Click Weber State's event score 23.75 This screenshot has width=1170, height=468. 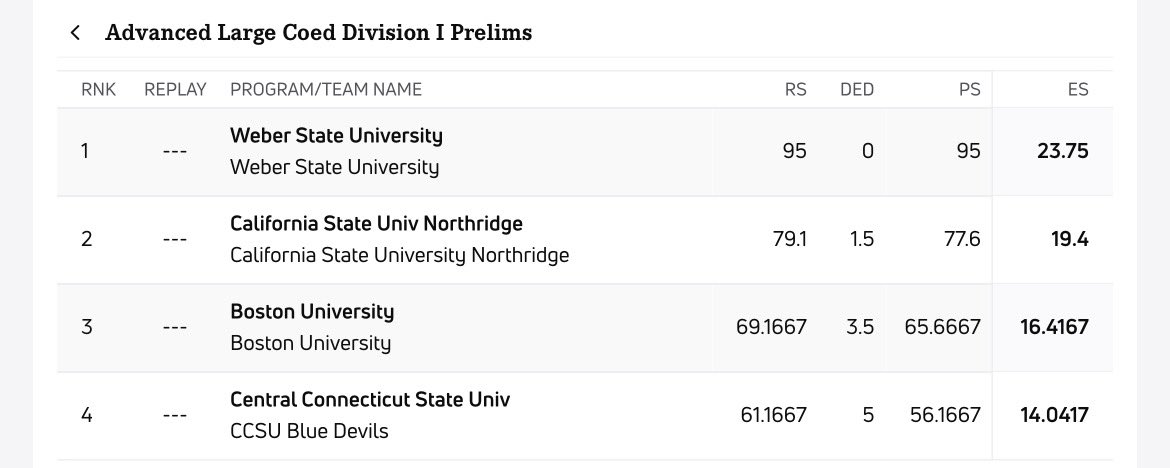click(1061, 152)
